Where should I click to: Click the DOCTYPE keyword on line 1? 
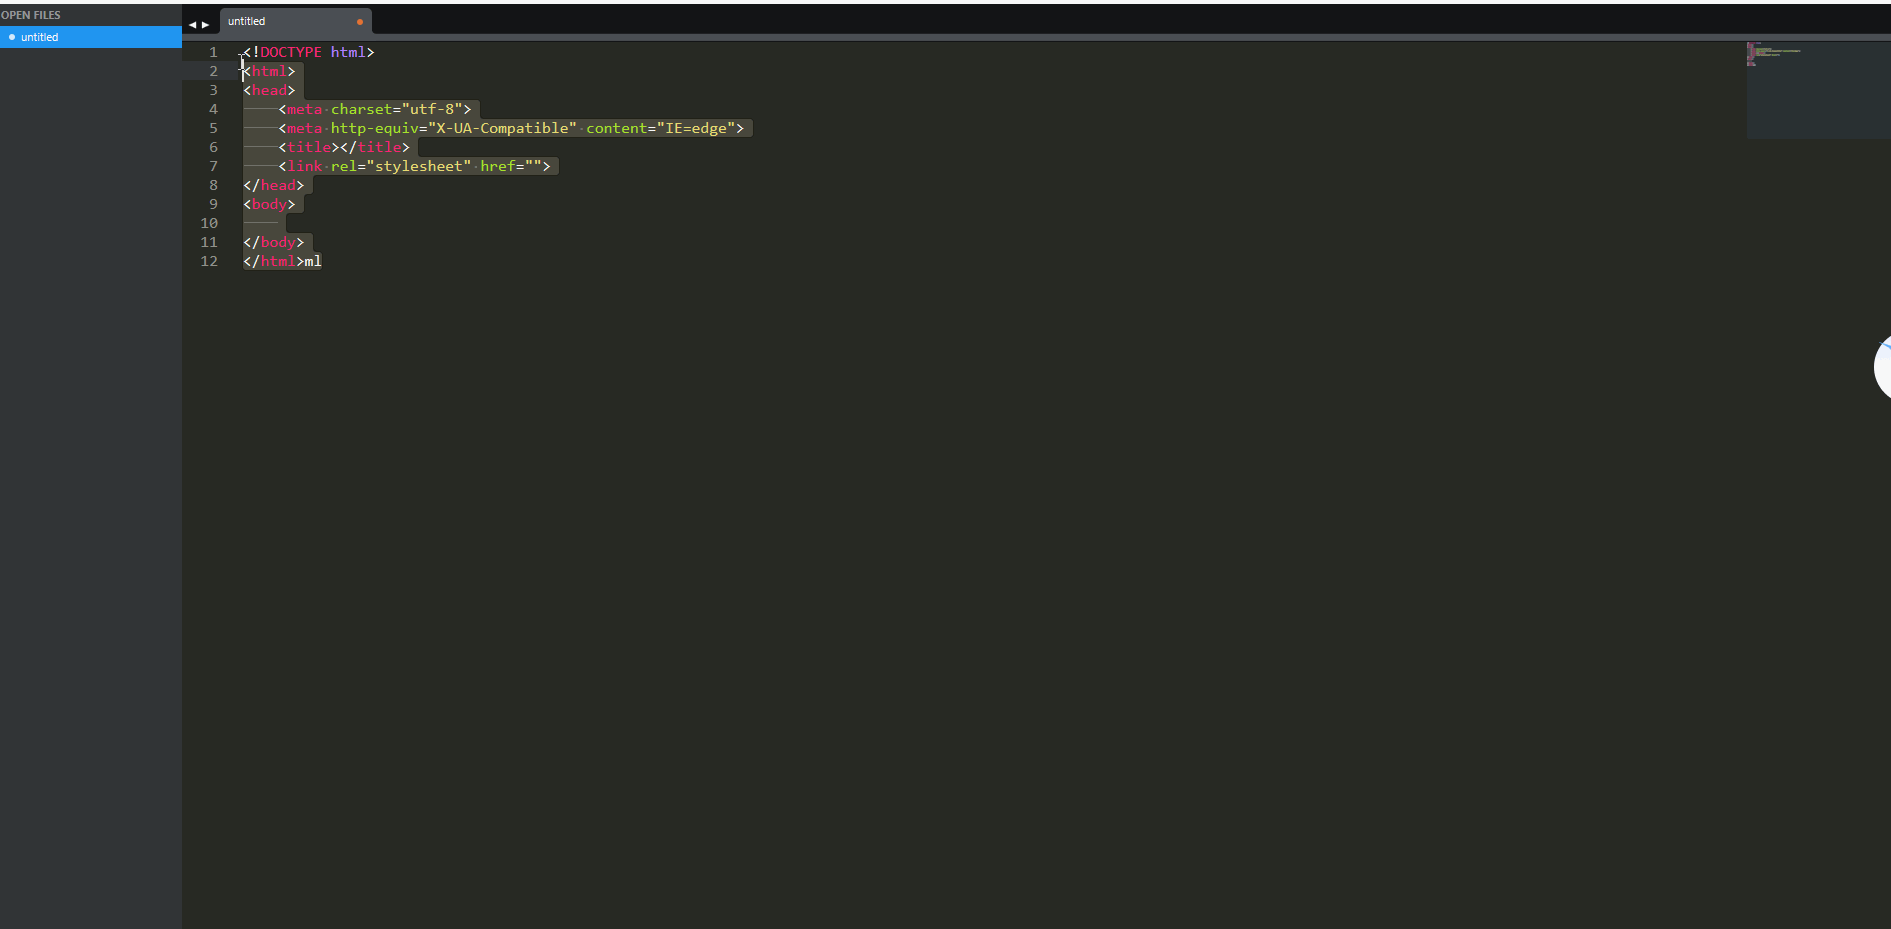coord(291,52)
